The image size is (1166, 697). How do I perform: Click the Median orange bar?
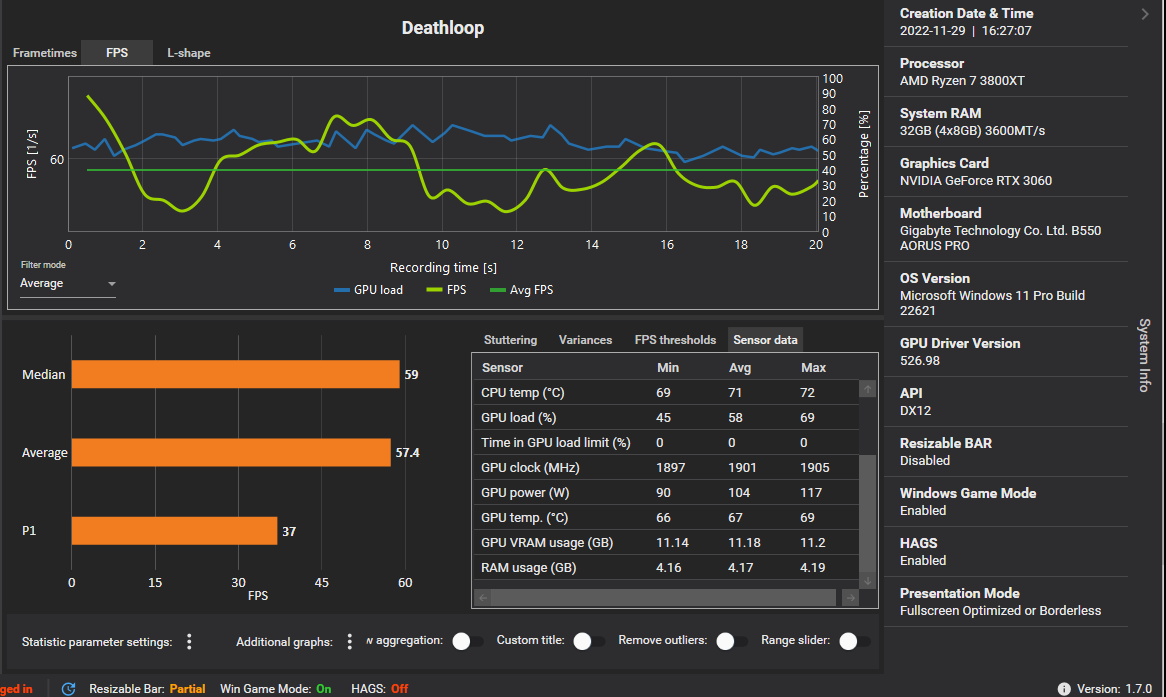click(236, 374)
